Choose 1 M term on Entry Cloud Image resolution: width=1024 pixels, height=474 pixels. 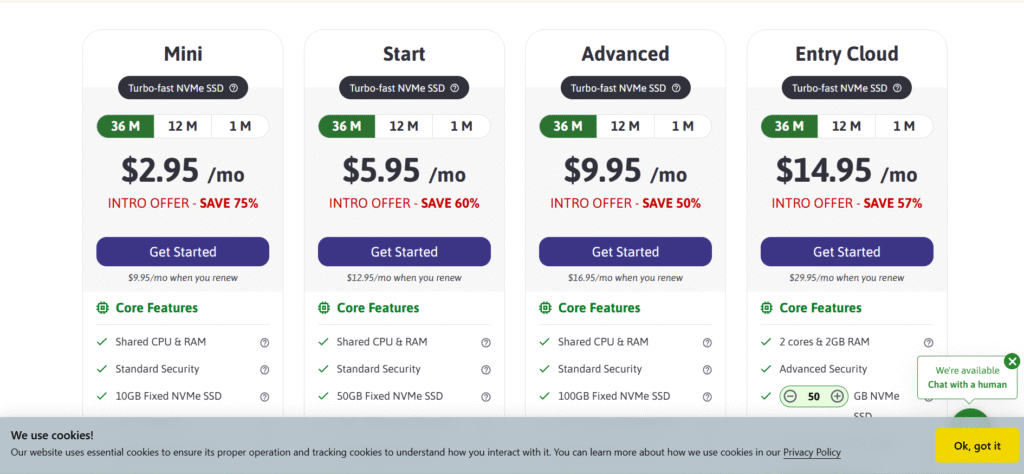(904, 126)
